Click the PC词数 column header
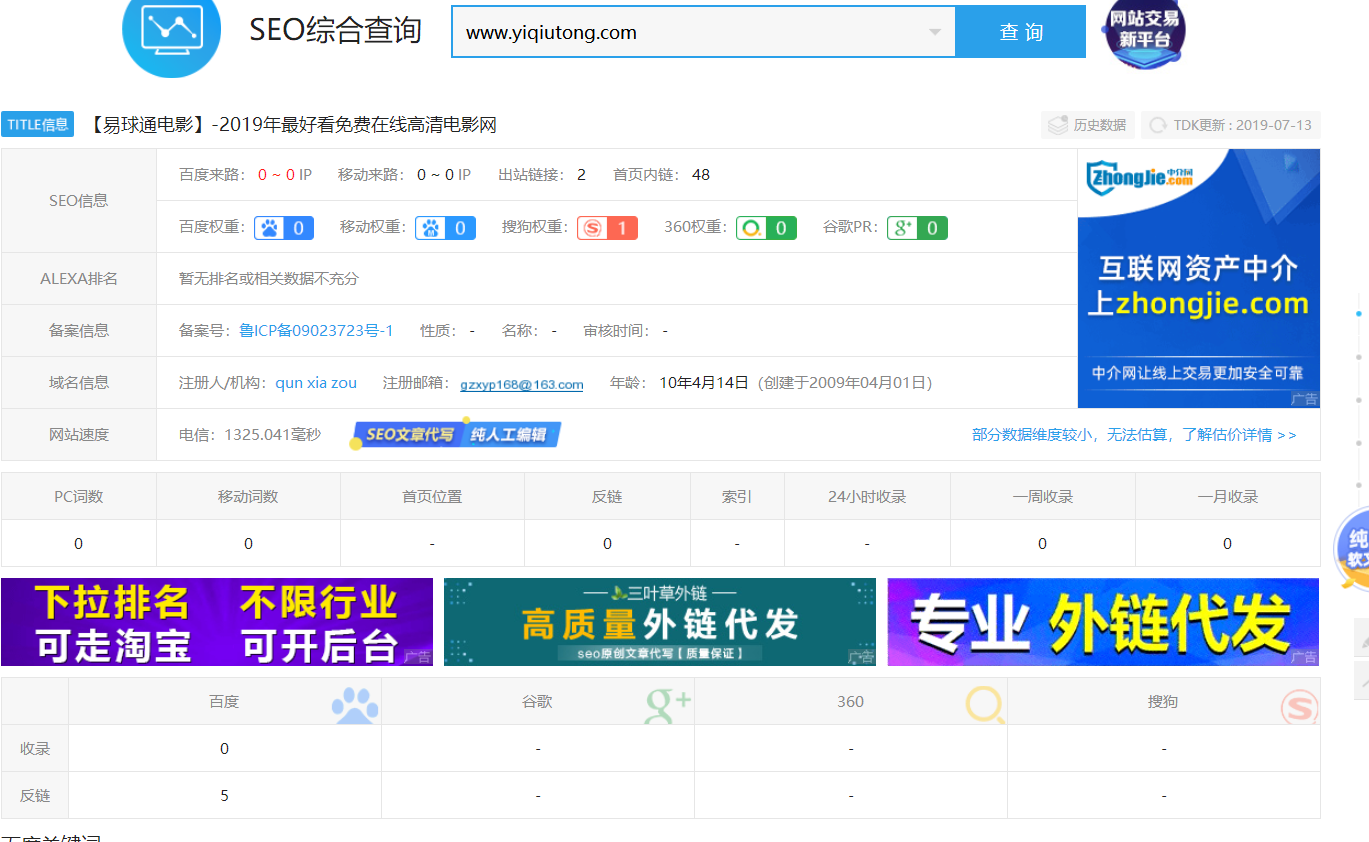The width and height of the screenshot is (1369, 842). tap(79, 497)
